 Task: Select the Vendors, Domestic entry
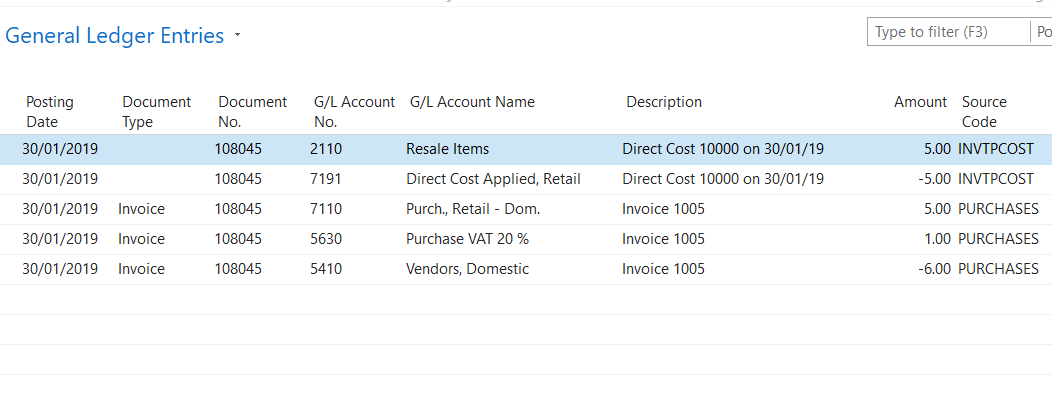[x=467, y=270]
